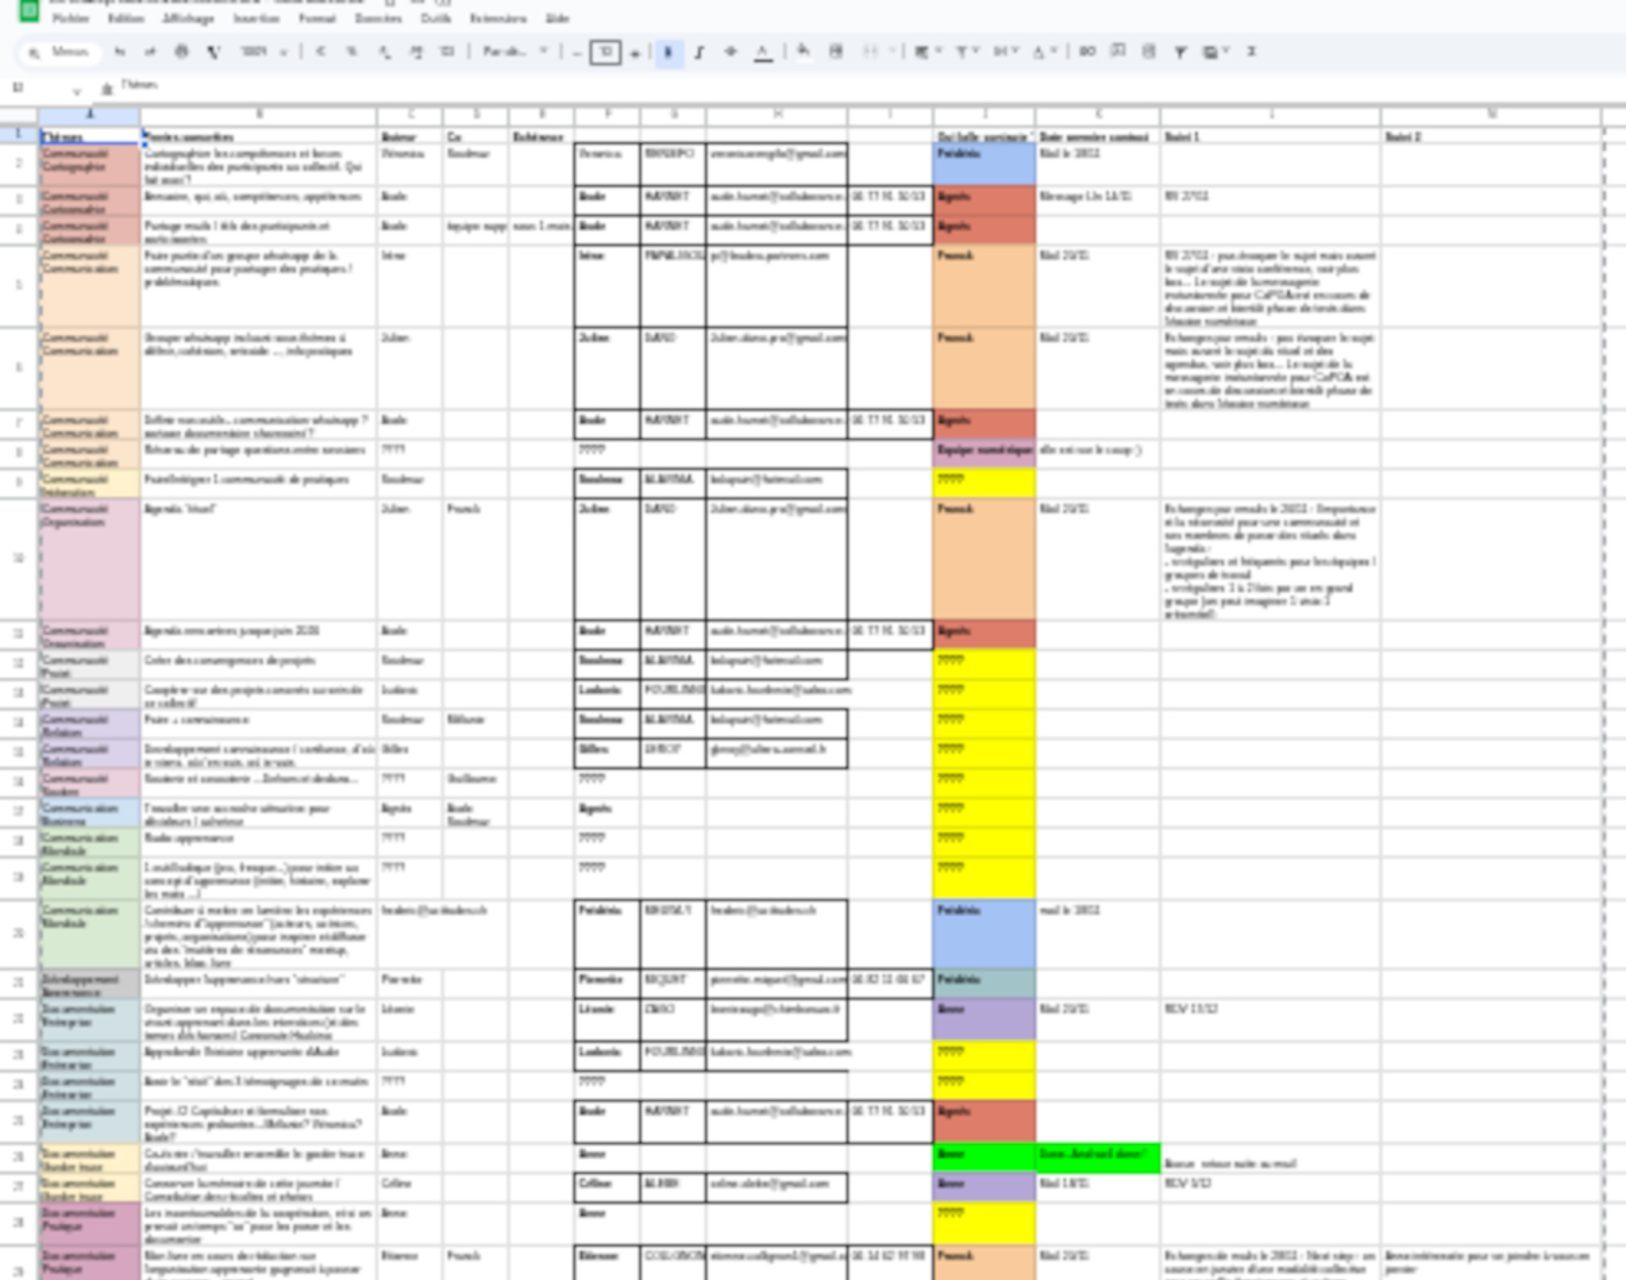
Task: Click the insert link icon
Action: point(1086,52)
